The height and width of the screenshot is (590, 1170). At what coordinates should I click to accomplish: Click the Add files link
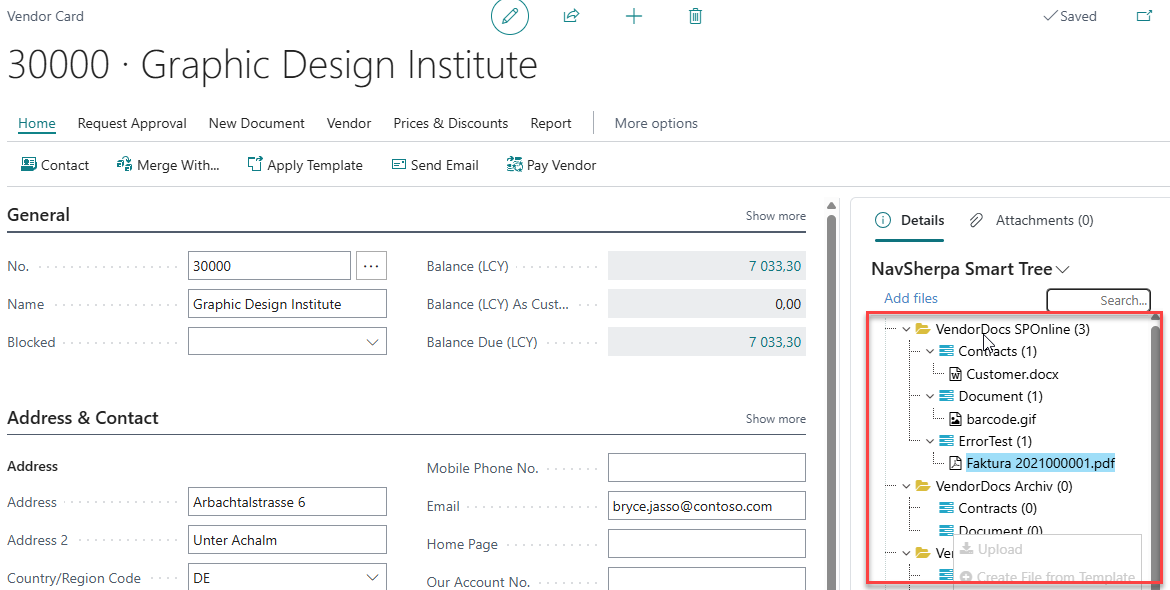[x=911, y=298]
